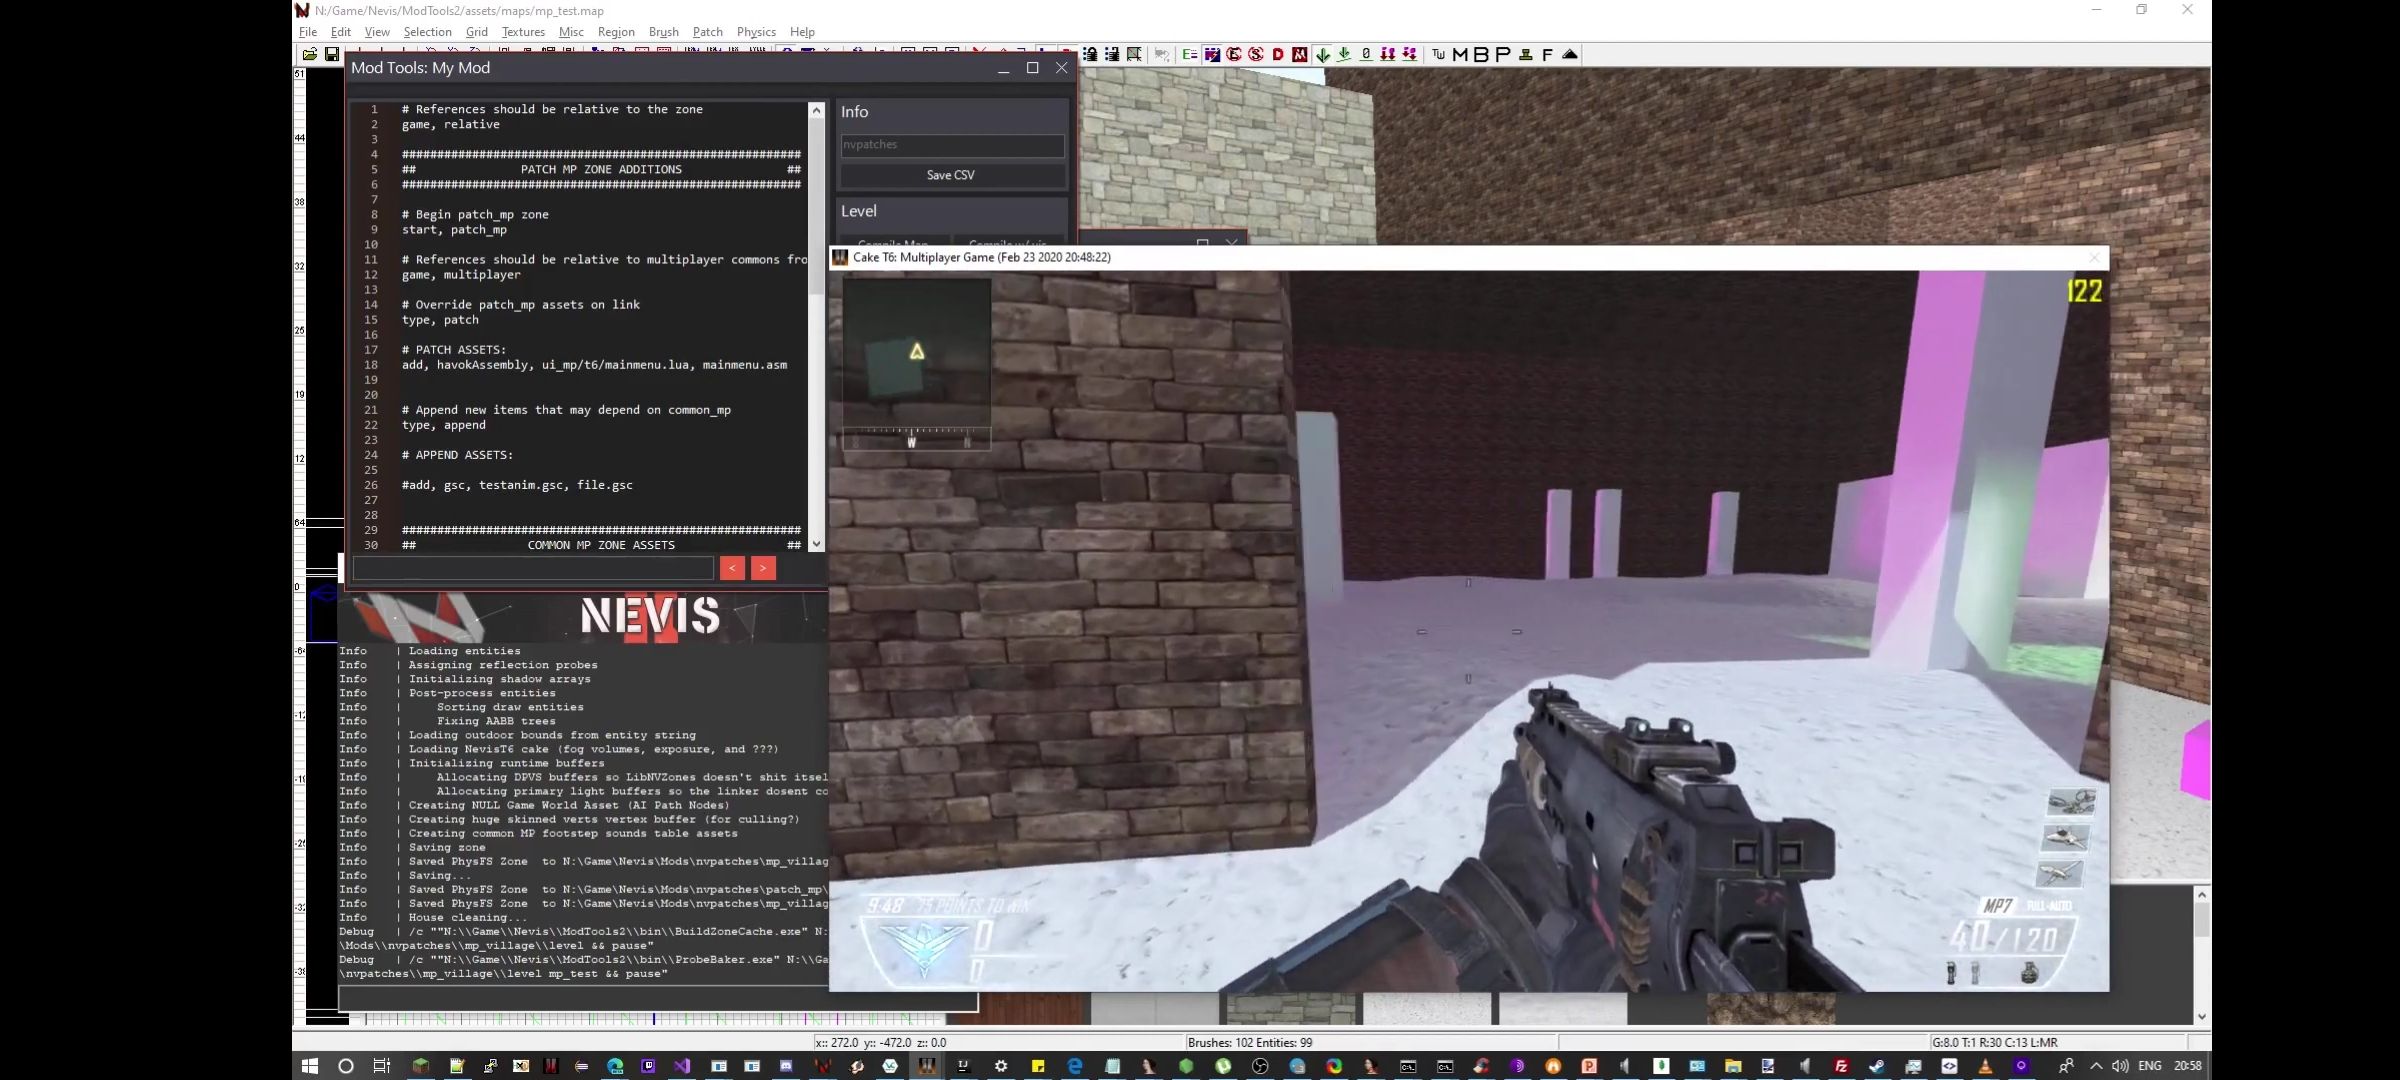
Task: Expand the system tray hidden icons chevron
Action: pos(2096,1066)
